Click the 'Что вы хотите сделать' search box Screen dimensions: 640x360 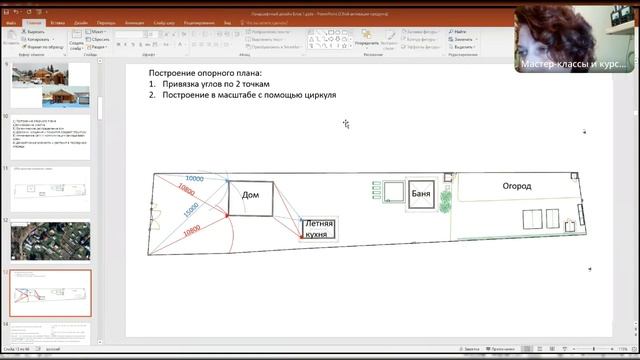pyautogui.click(x=264, y=23)
